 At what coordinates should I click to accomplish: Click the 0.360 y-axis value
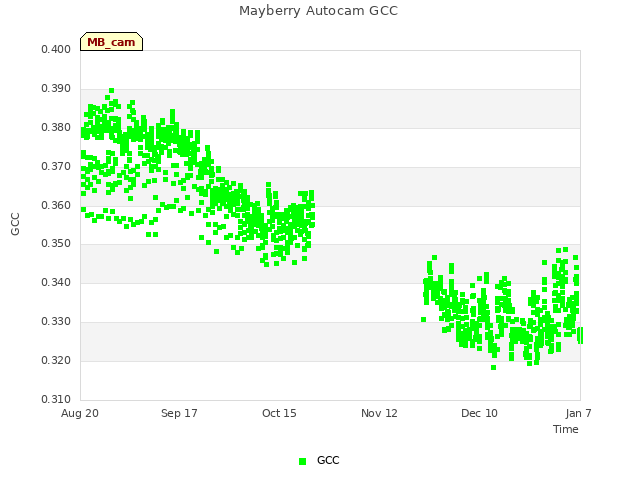(56, 205)
